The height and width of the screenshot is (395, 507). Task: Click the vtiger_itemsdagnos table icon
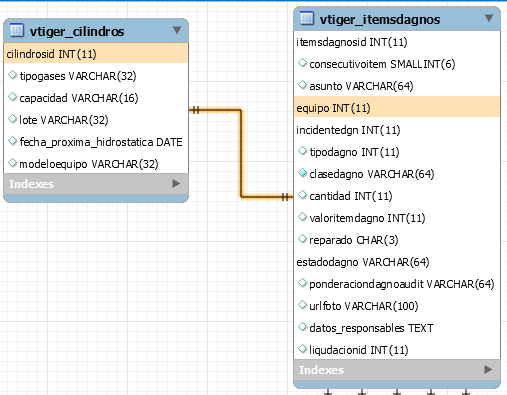pyautogui.click(x=307, y=18)
